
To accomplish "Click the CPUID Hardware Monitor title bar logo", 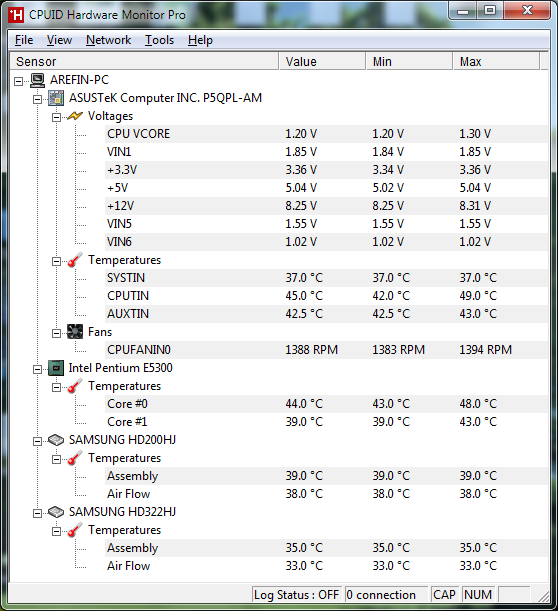I will pyautogui.click(x=16, y=15).
